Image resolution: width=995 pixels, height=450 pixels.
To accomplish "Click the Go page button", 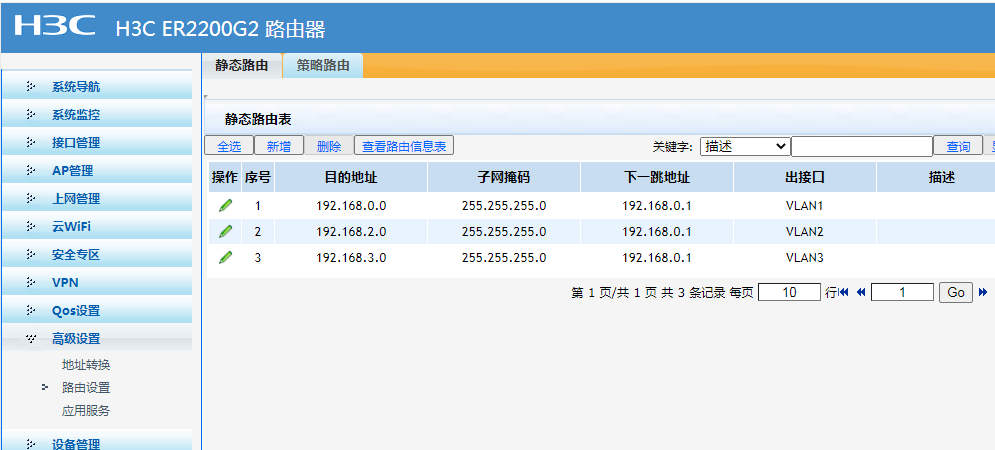I will click(956, 292).
